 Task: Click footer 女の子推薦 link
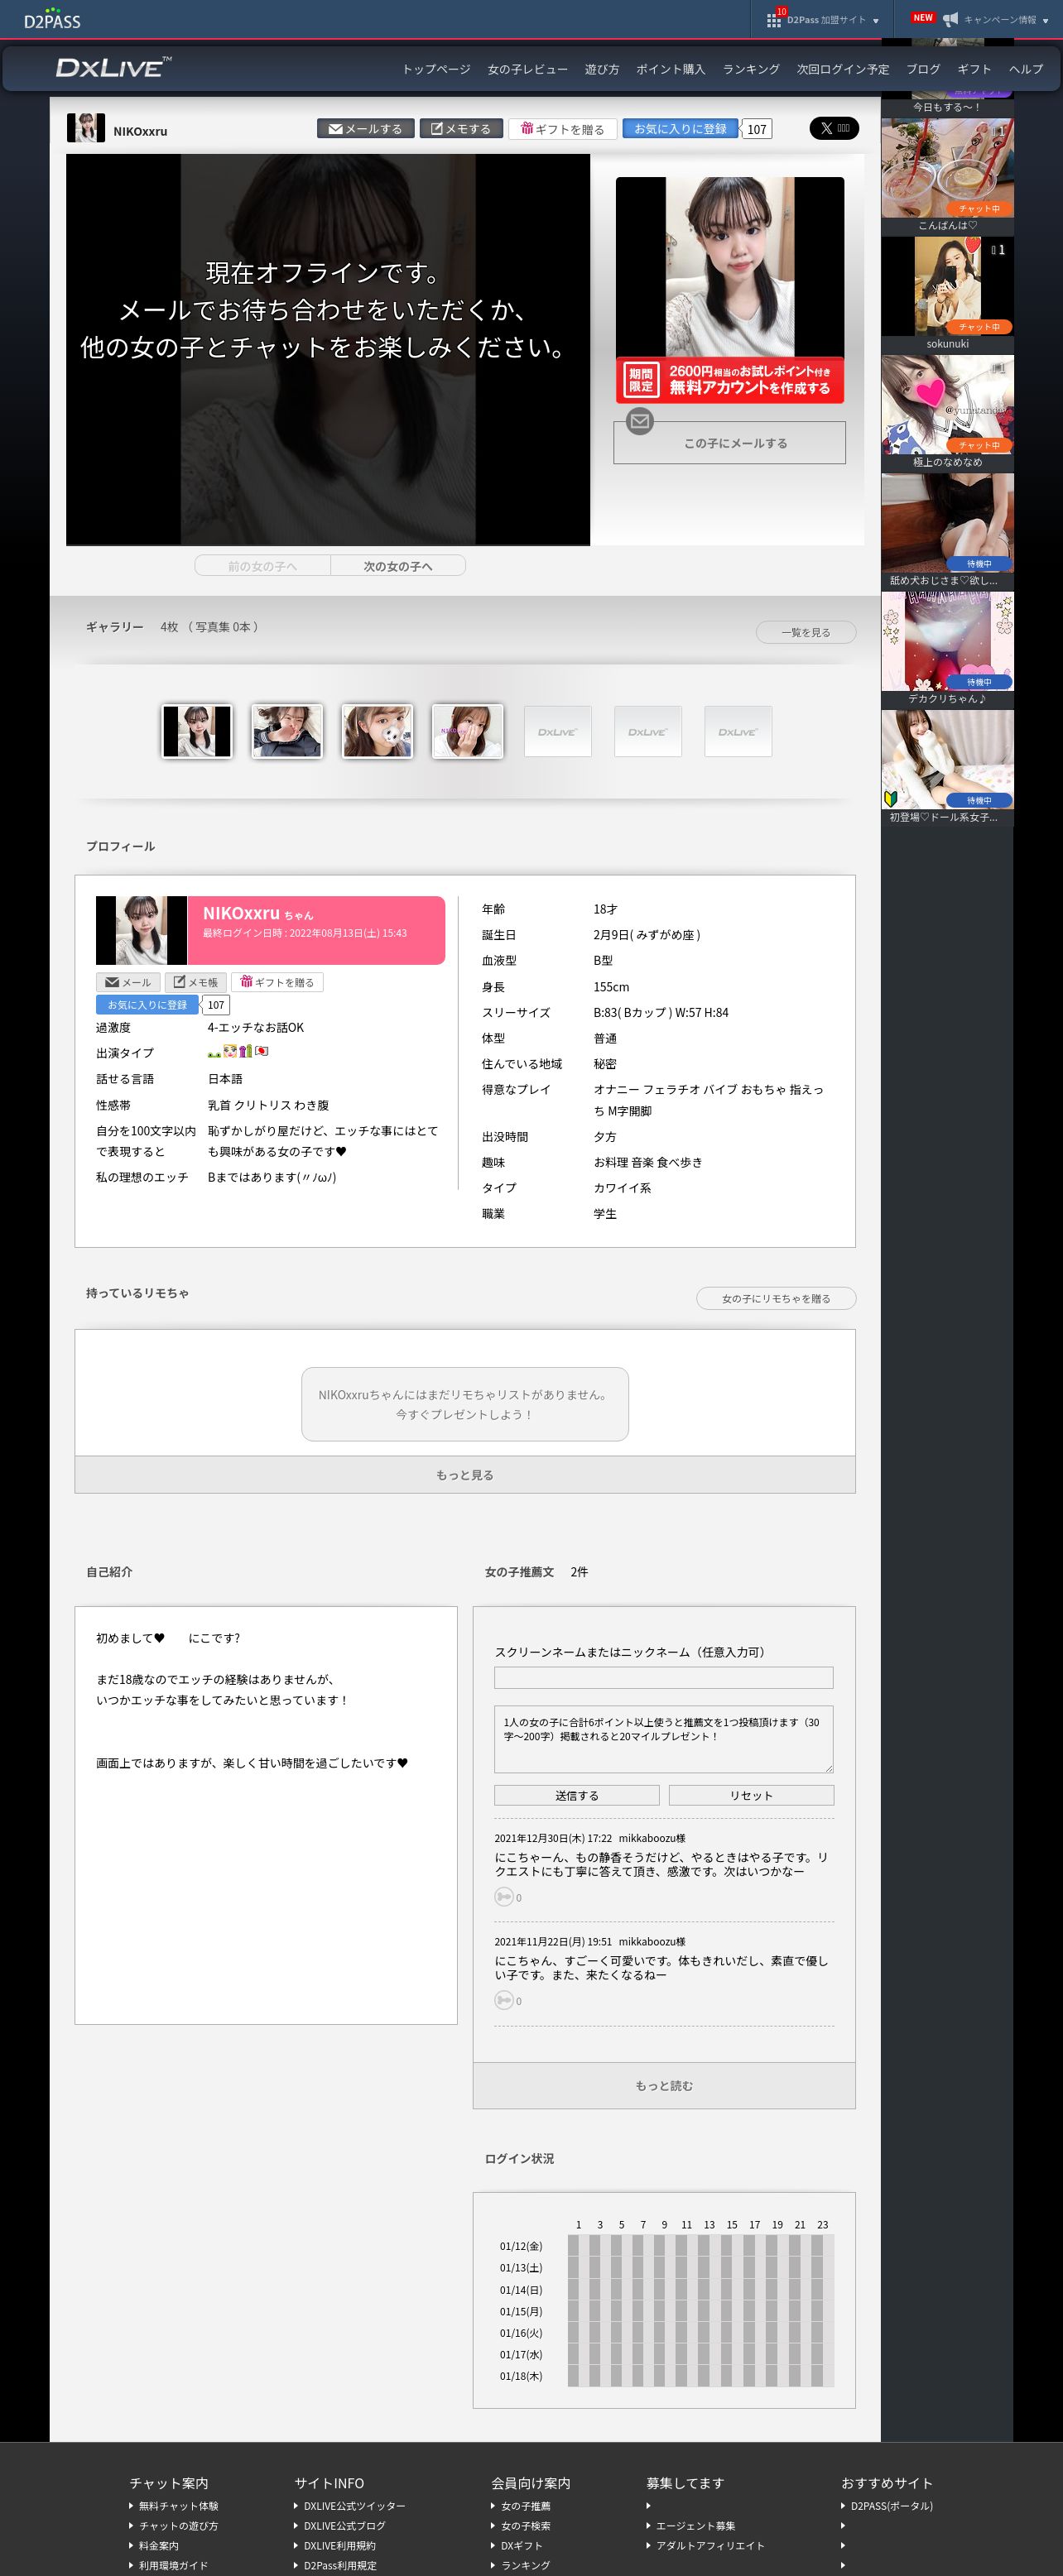526,2506
